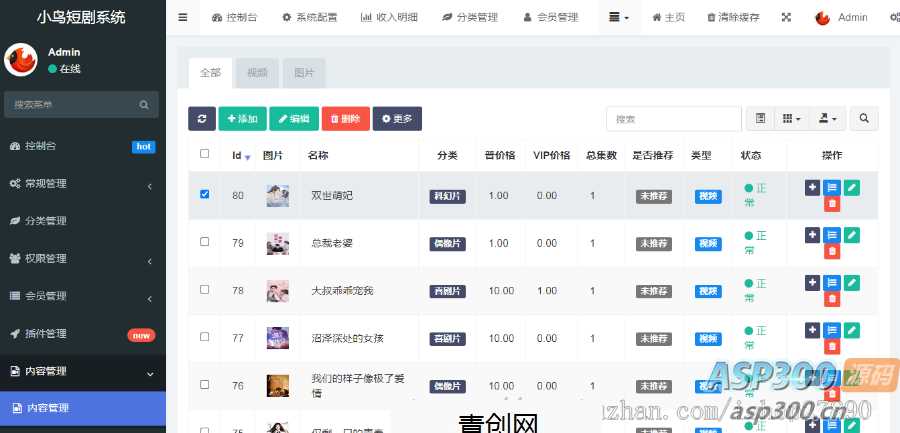Click green pencil edit icon in row 80
Viewport: 900px width, 433px height.
coord(852,187)
